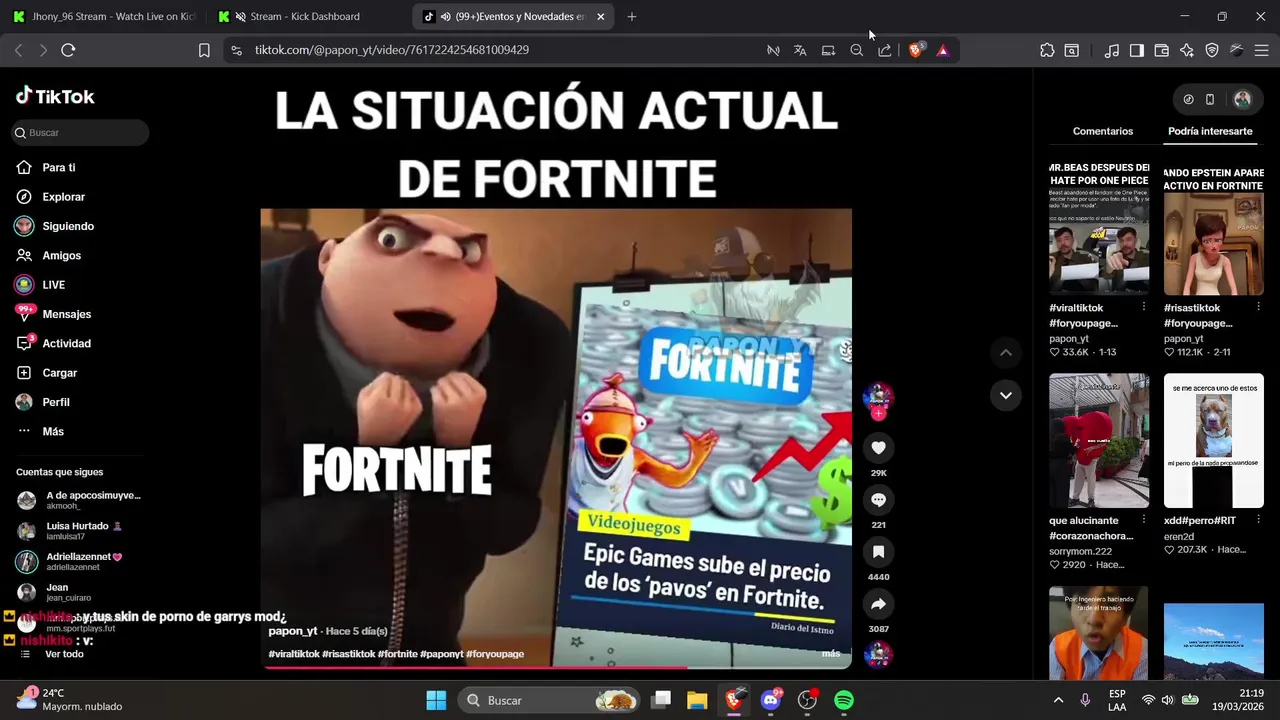Screen dimensions: 1280x720
Task: Open papon_yt username on the video
Action: click(292, 631)
